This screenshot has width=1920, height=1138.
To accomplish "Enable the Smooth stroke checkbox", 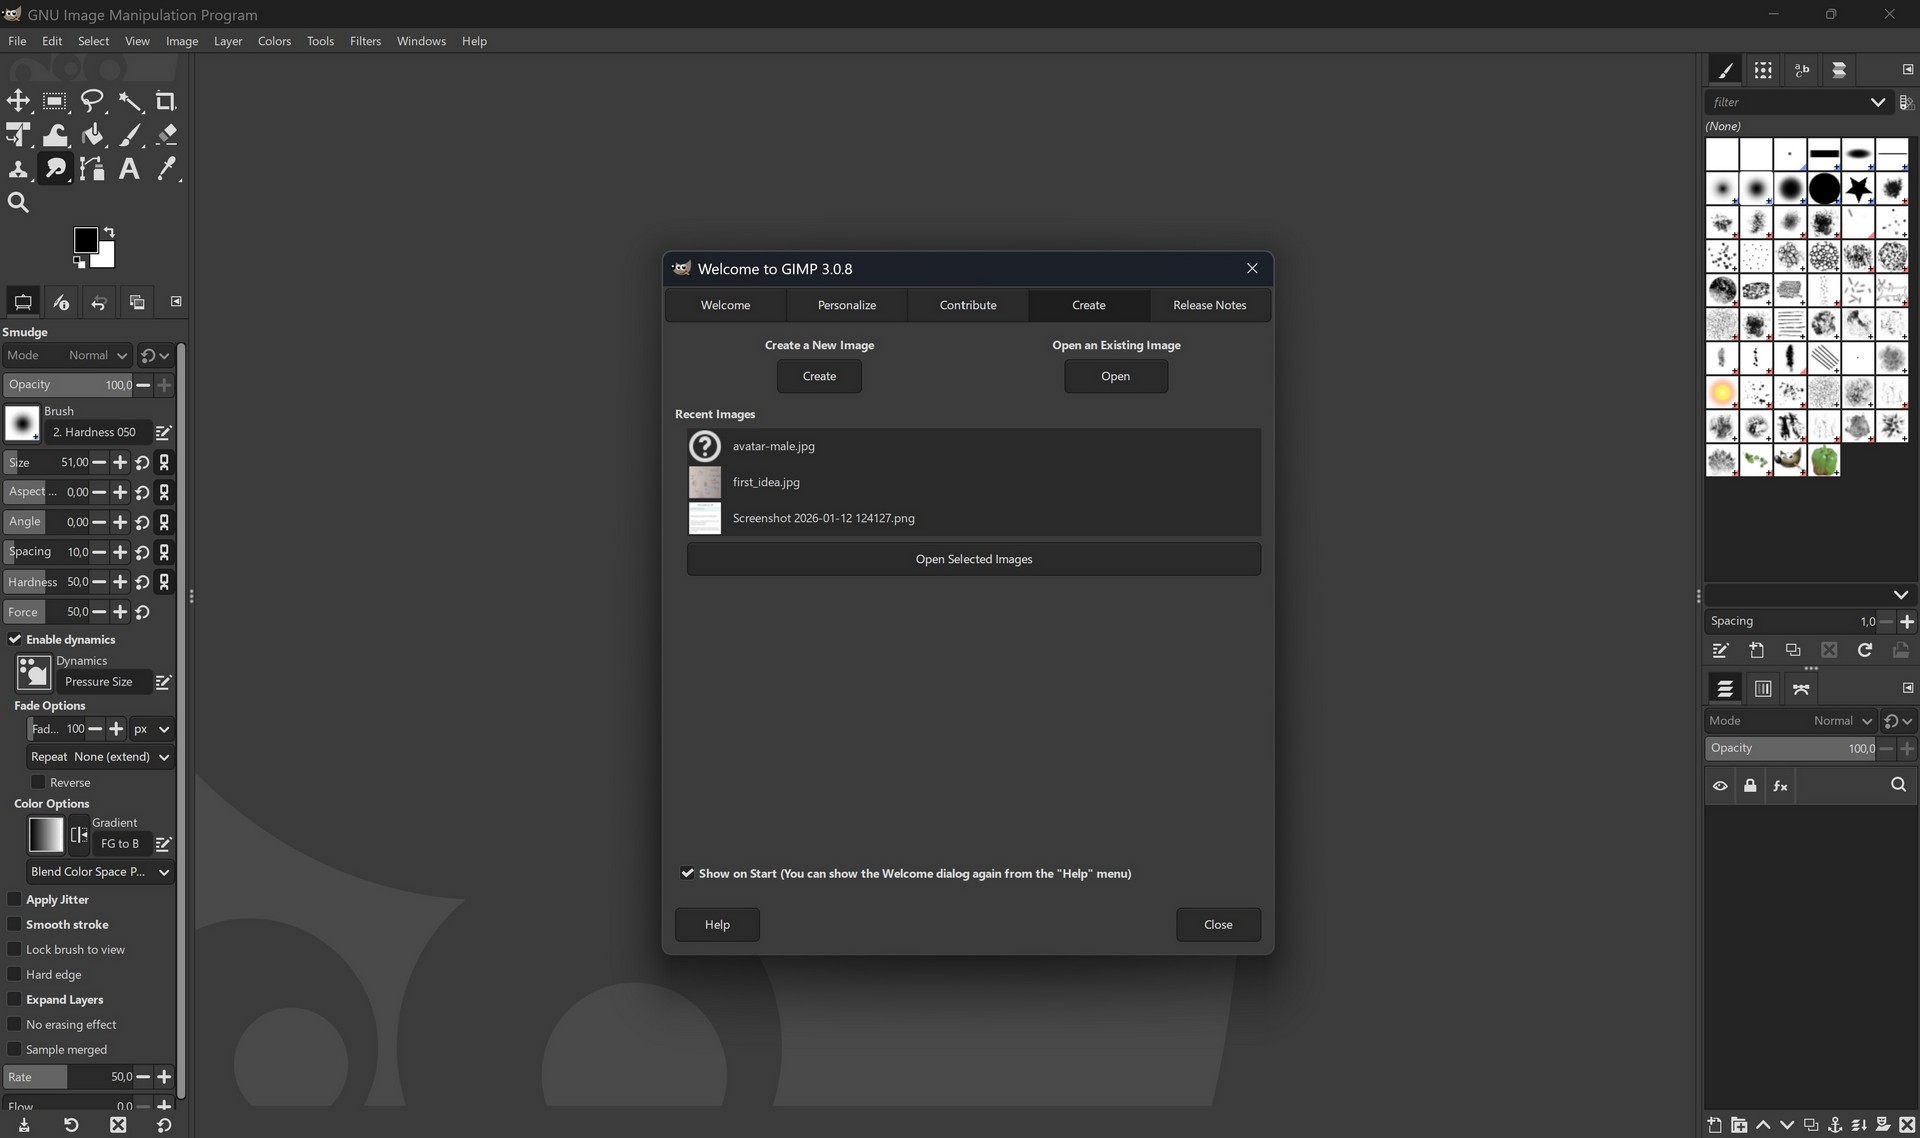I will pyautogui.click(x=15, y=924).
